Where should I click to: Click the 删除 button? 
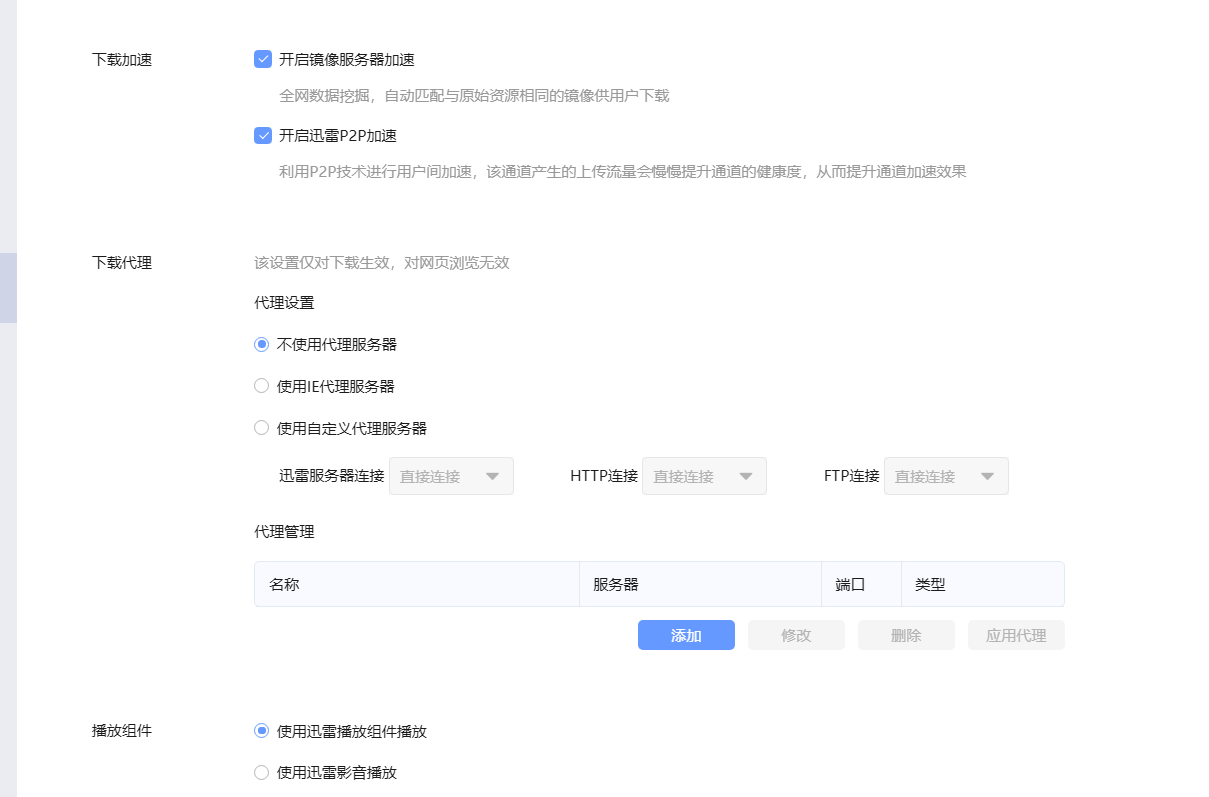point(905,635)
